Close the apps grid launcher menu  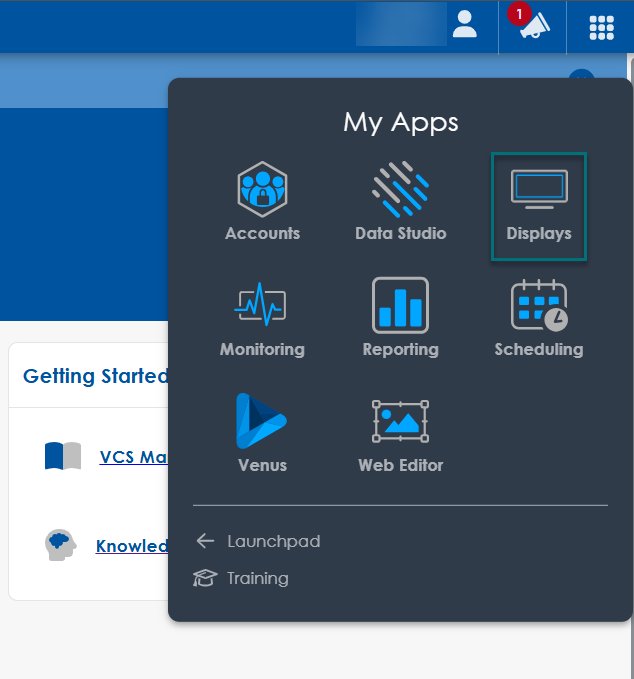click(x=601, y=27)
